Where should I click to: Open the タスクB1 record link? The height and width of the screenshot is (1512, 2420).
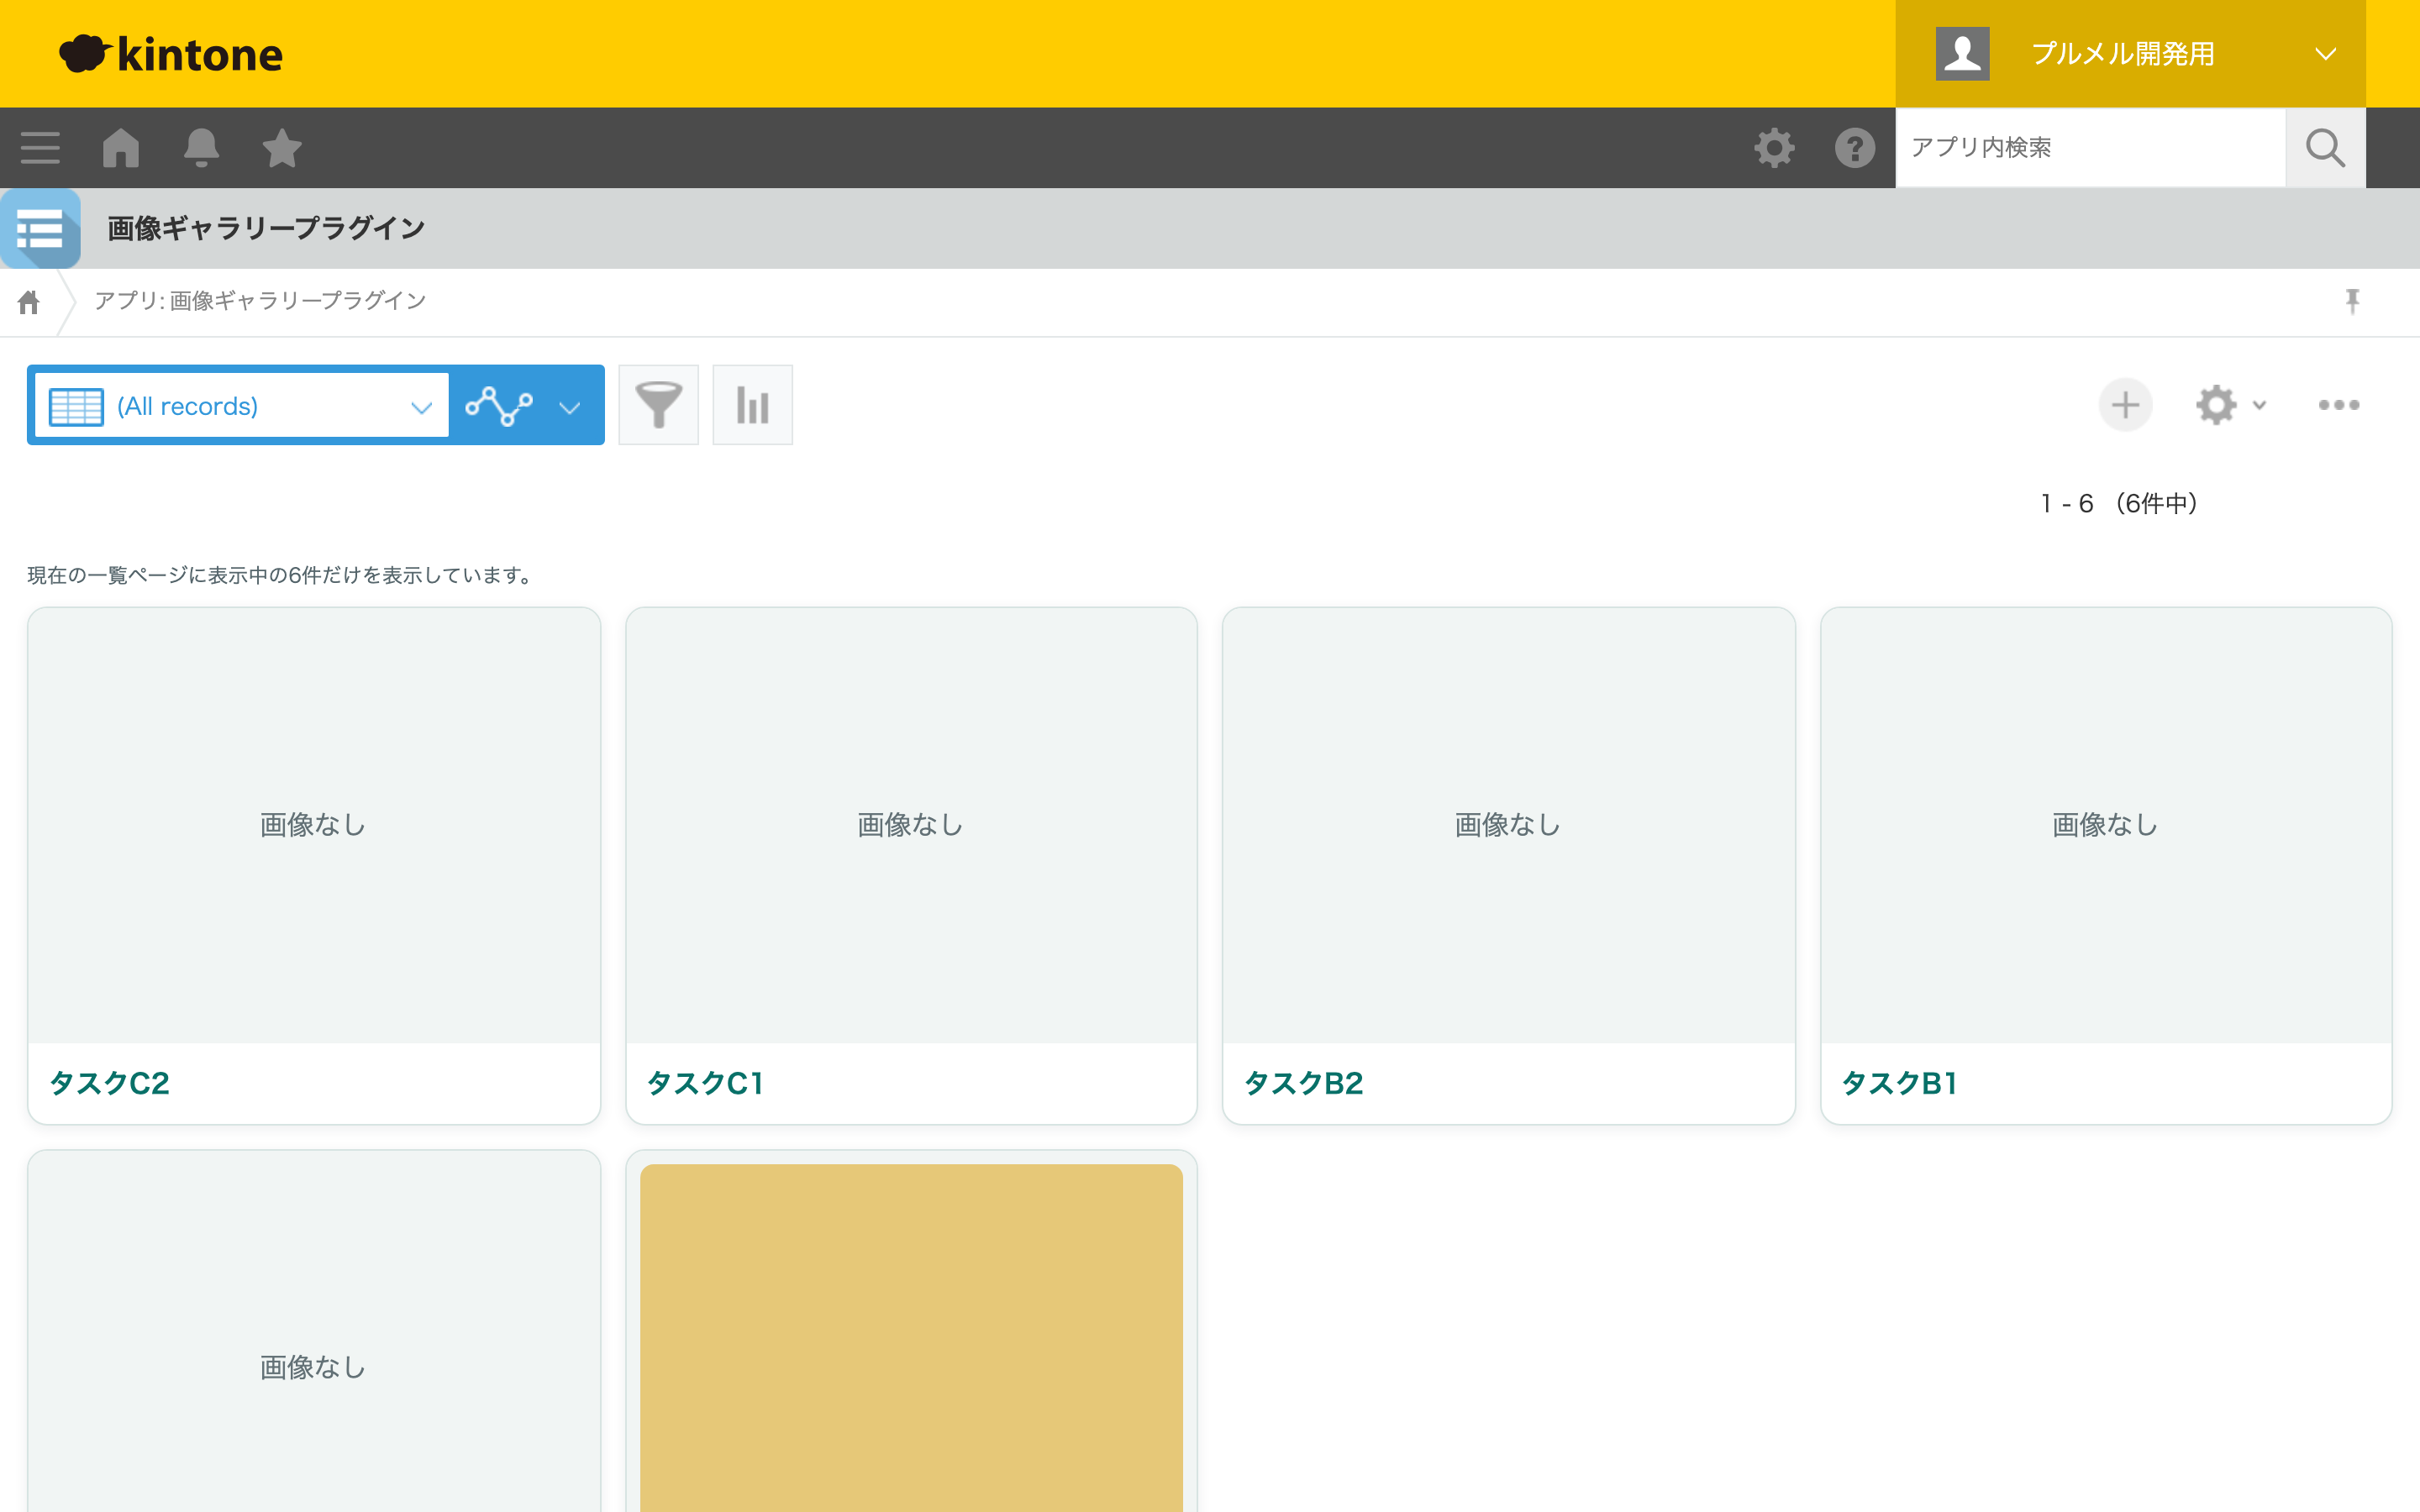[x=1899, y=1083]
